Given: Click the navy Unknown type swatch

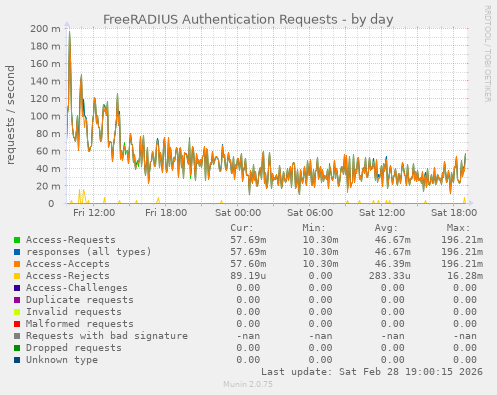Looking at the screenshot, I should [x=17, y=360].
